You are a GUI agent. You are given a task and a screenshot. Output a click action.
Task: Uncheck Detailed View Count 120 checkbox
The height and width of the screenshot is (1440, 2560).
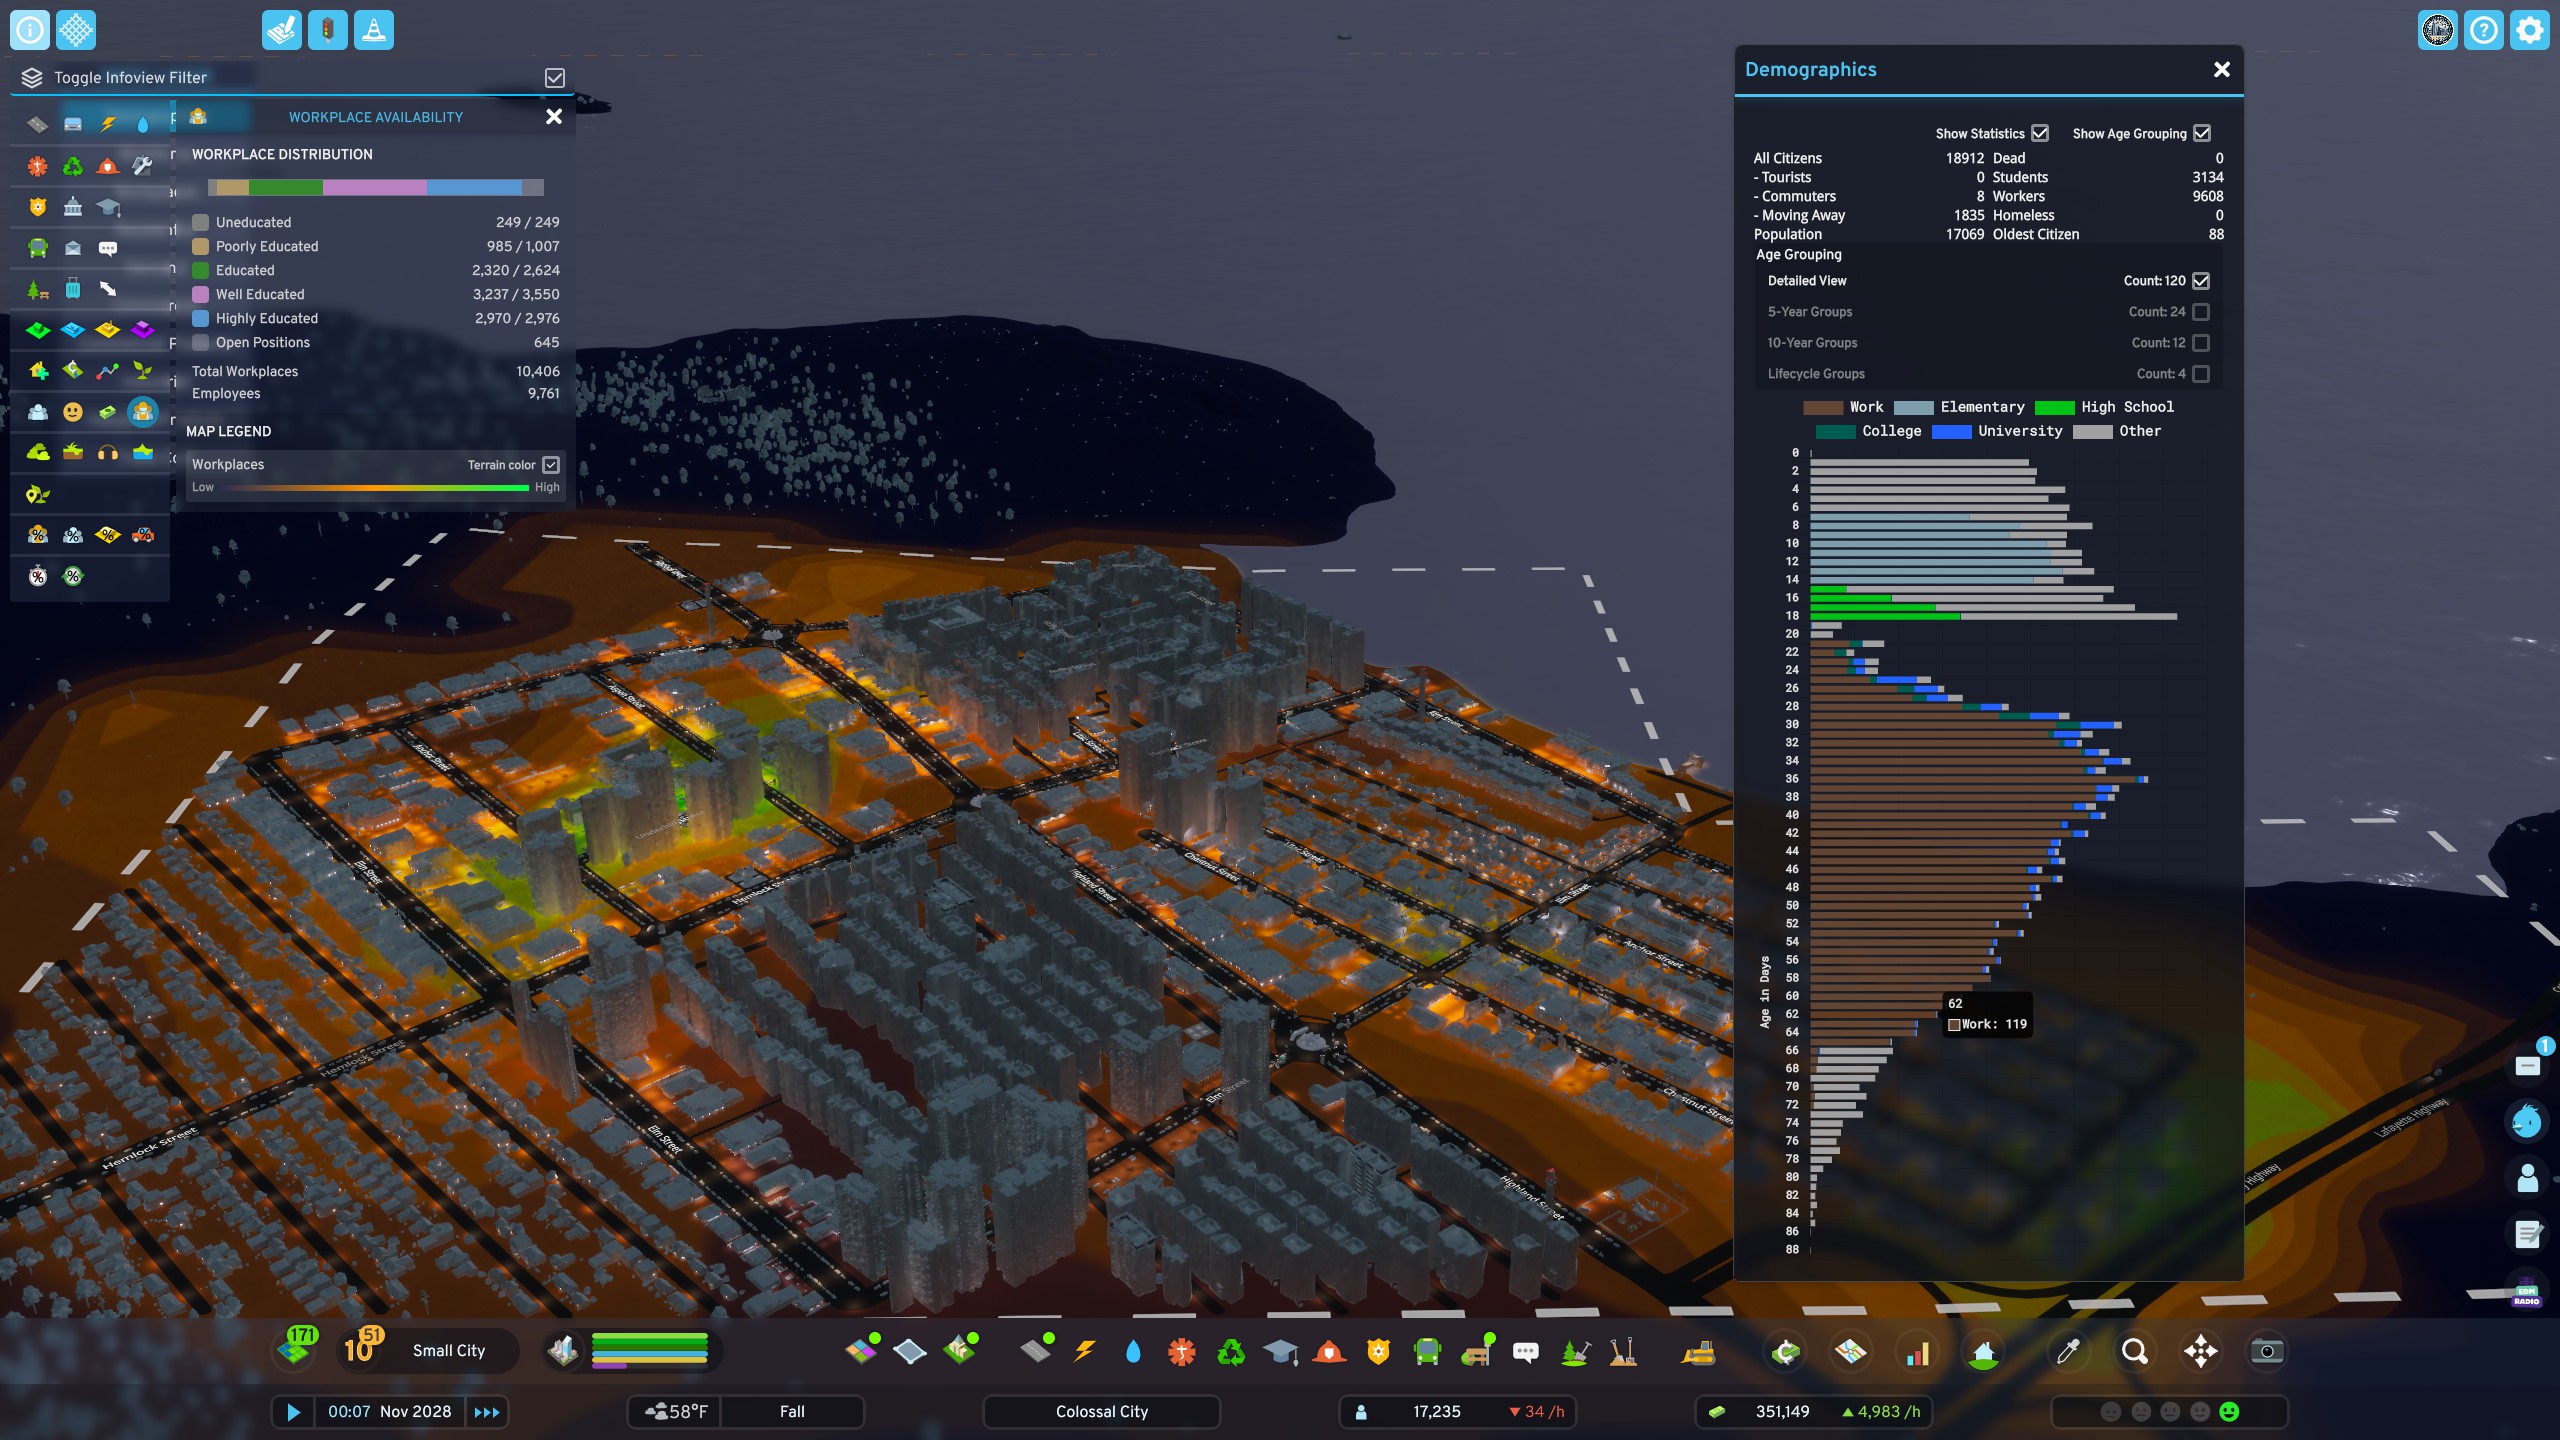click(2201, 281)
